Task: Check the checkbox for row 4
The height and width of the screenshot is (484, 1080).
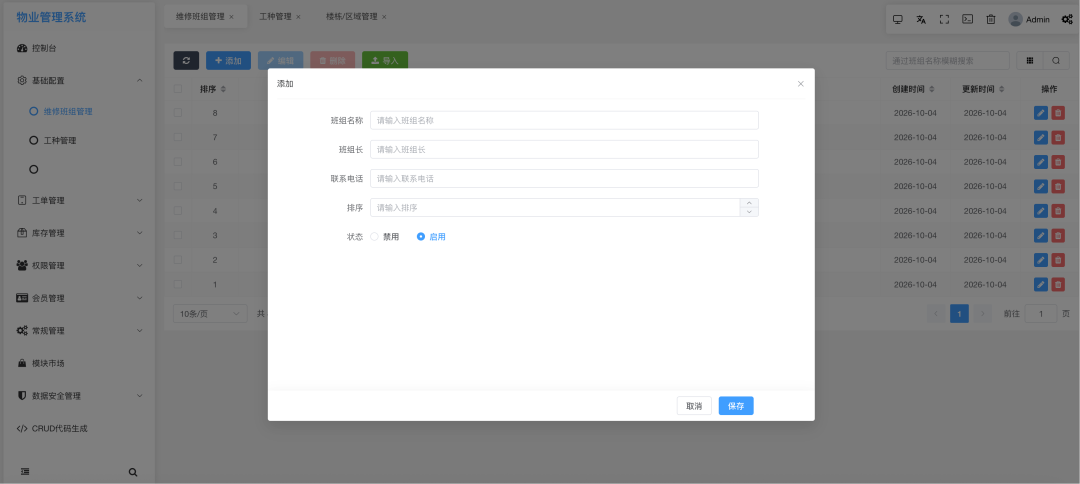Action: [178, 211]
